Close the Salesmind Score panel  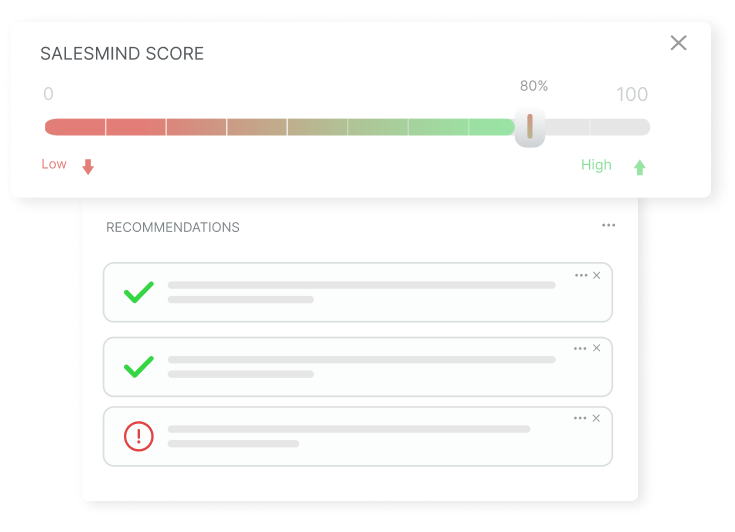(678, 43)
